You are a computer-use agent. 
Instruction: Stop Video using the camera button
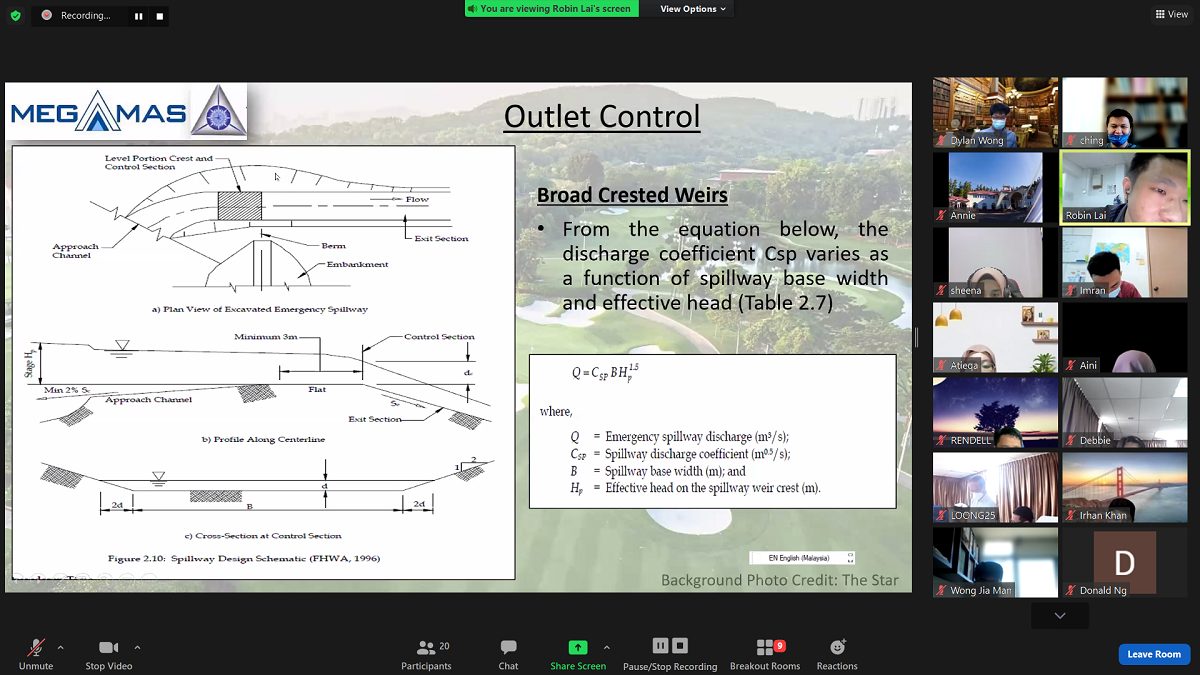(x=109, y=653)
